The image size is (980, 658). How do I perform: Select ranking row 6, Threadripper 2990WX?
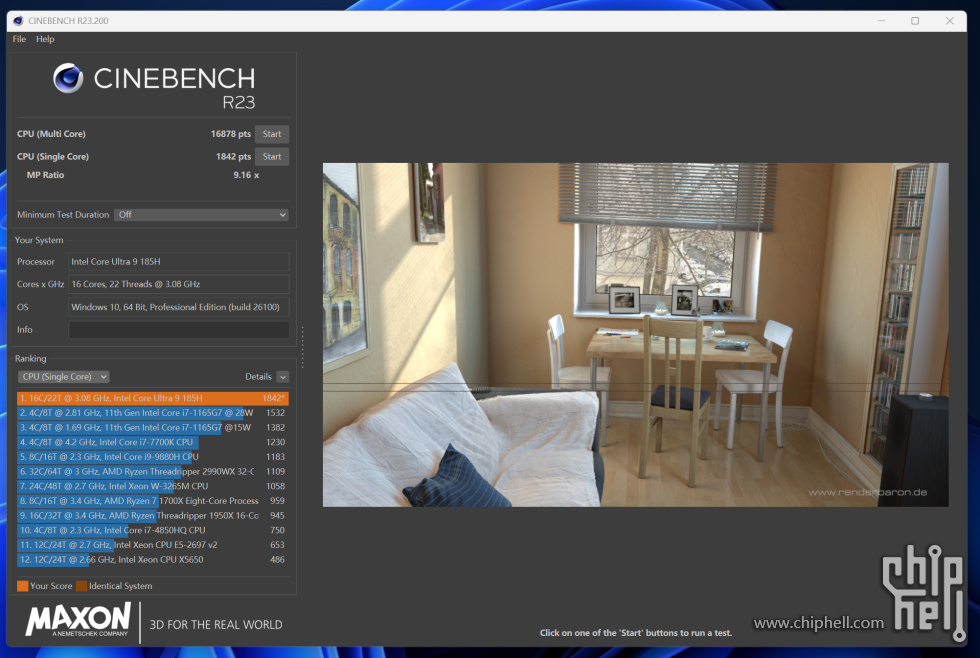[152, 472]
